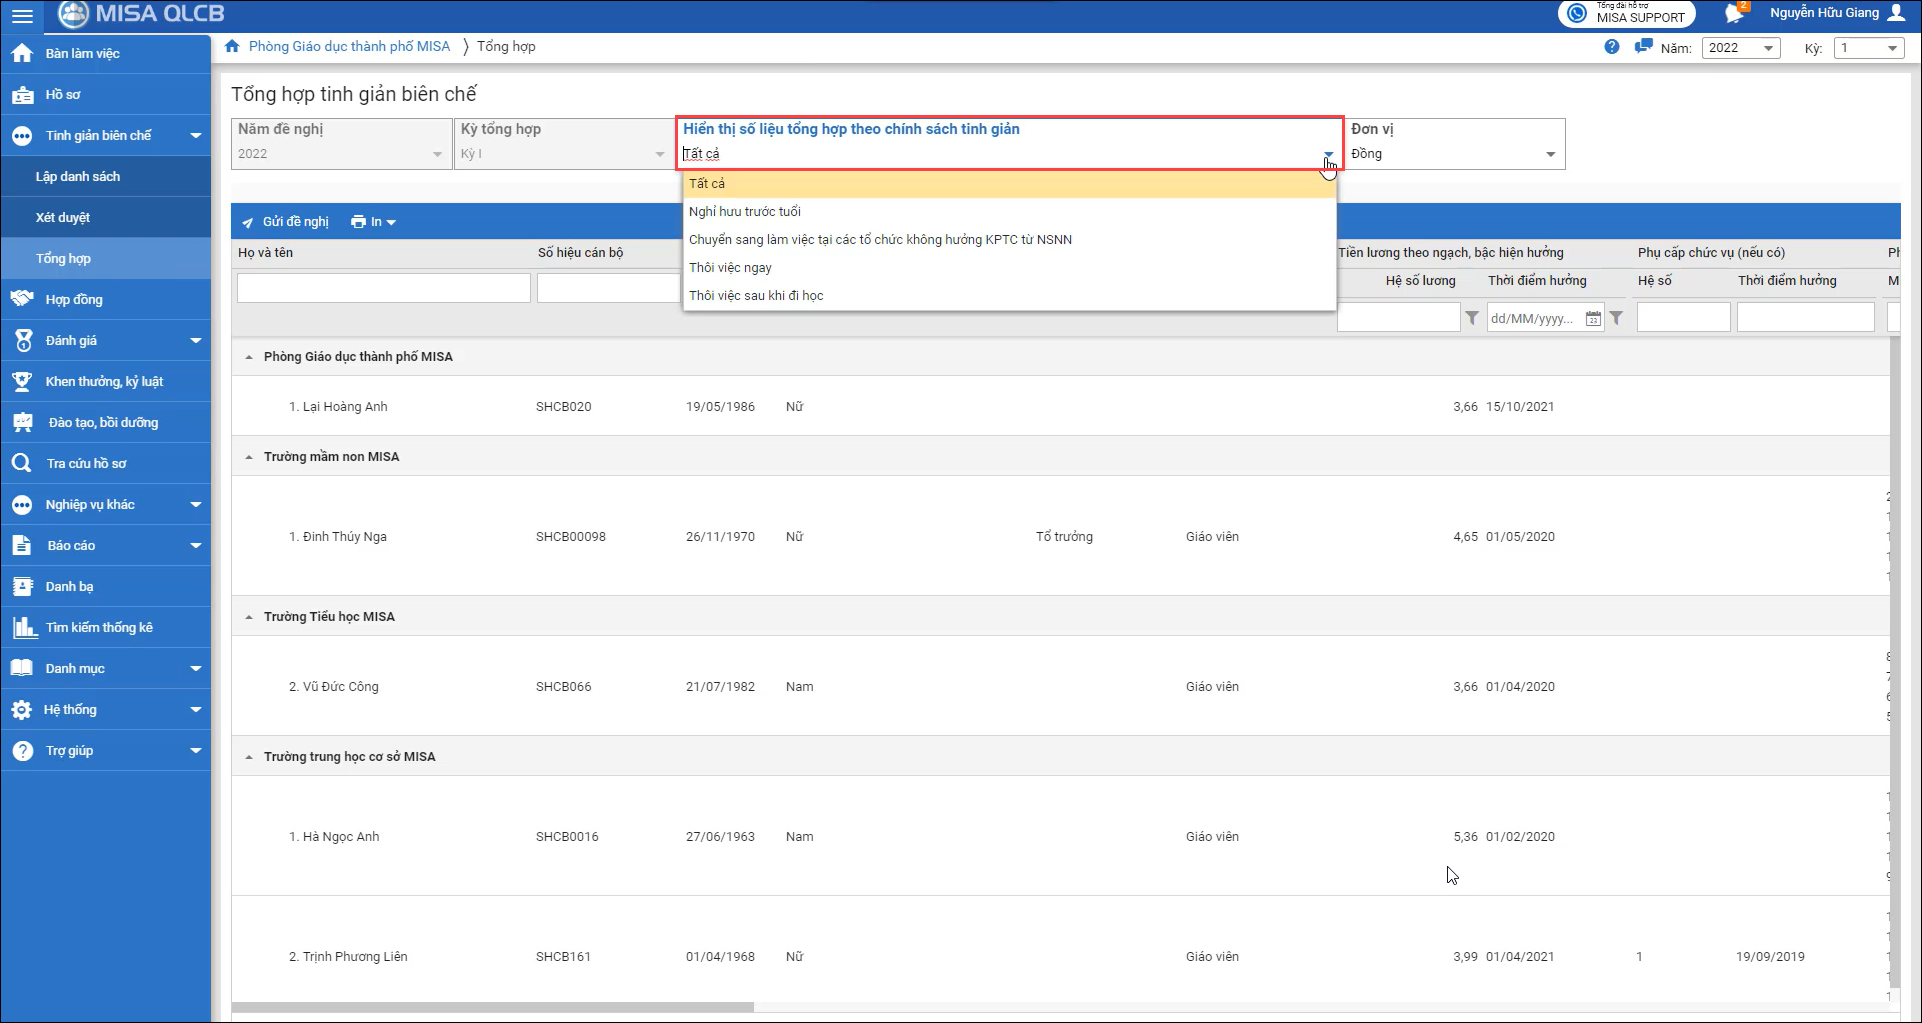
Task: Open the chat feedback icon
Action: click(1642, 47)
